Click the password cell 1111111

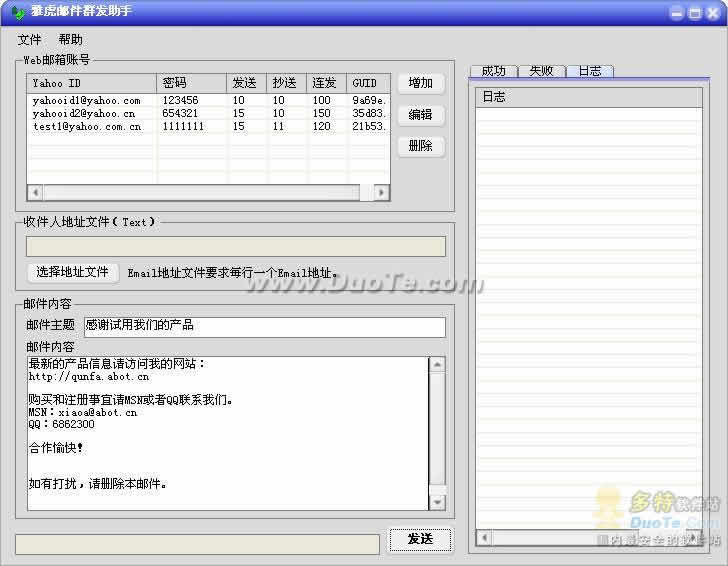click(x=183, y=126)
